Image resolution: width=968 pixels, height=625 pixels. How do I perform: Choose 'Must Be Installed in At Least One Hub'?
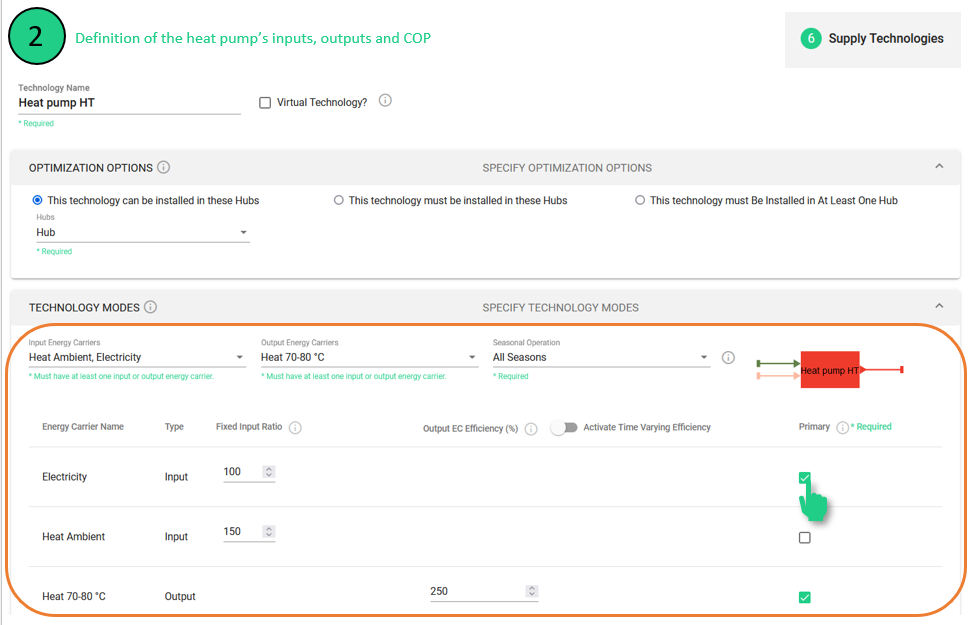click(640, 201)
